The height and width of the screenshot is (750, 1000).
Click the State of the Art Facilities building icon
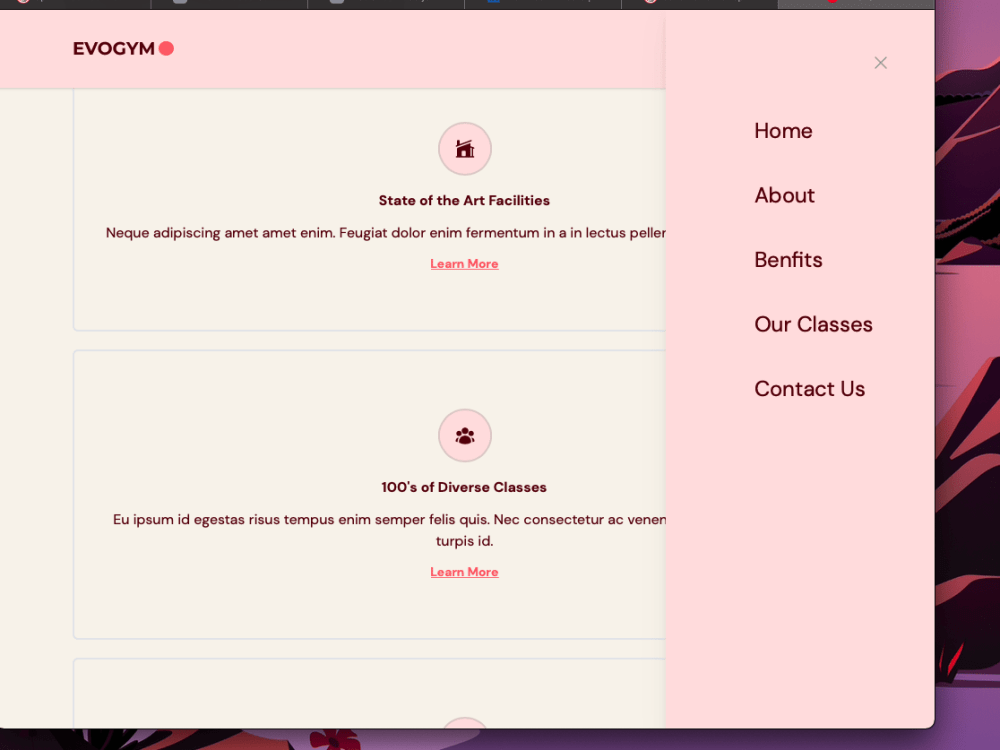[464, 148]
